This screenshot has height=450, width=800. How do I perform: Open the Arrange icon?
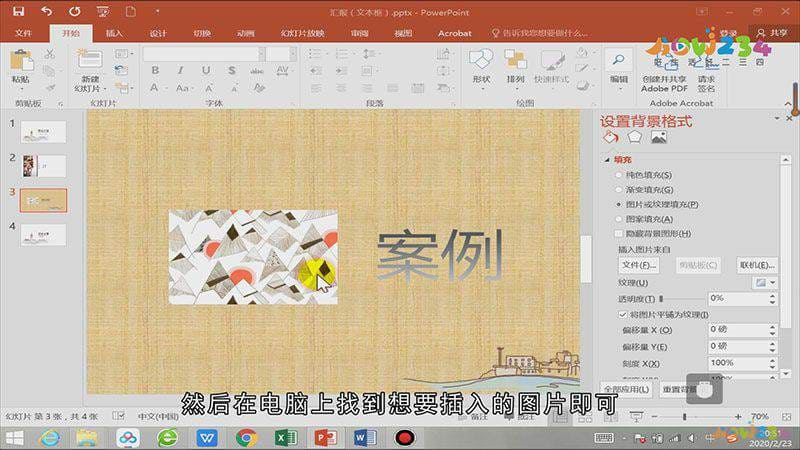[x=515, y=60]
